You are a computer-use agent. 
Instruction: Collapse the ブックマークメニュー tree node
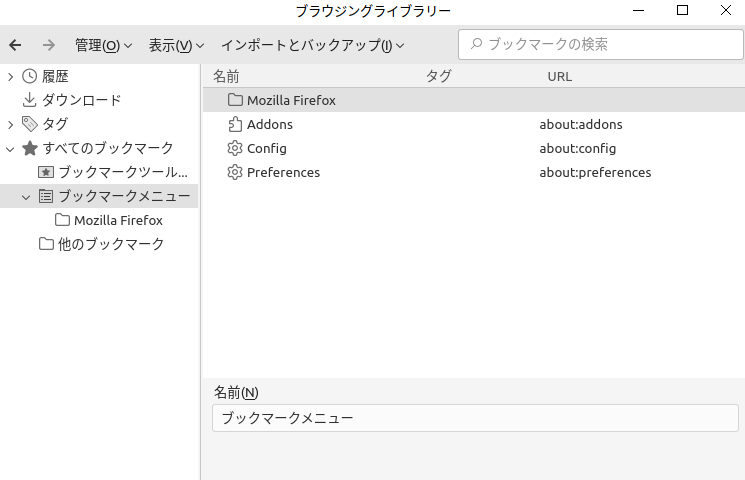point(26,197)
